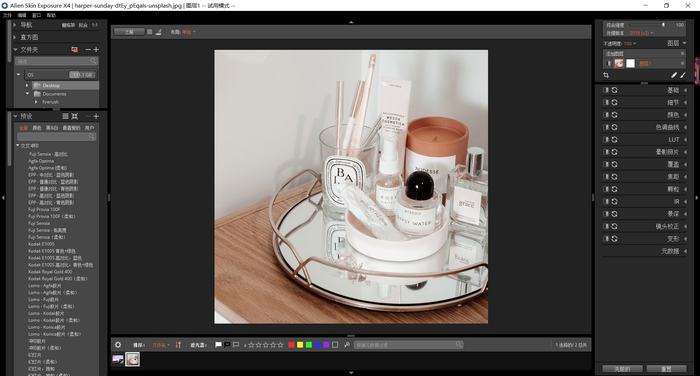Open the 布局 layout dropdown
The height and width of the screenshot is (376, 700).
[188, 32]
